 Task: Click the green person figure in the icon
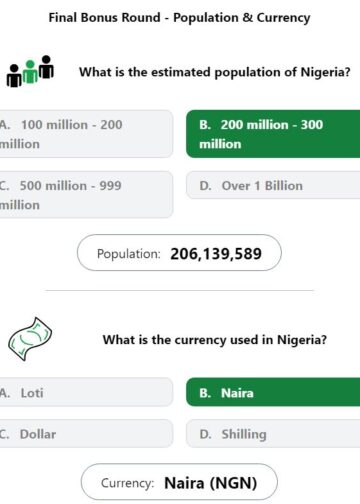(x=30, y=72)
